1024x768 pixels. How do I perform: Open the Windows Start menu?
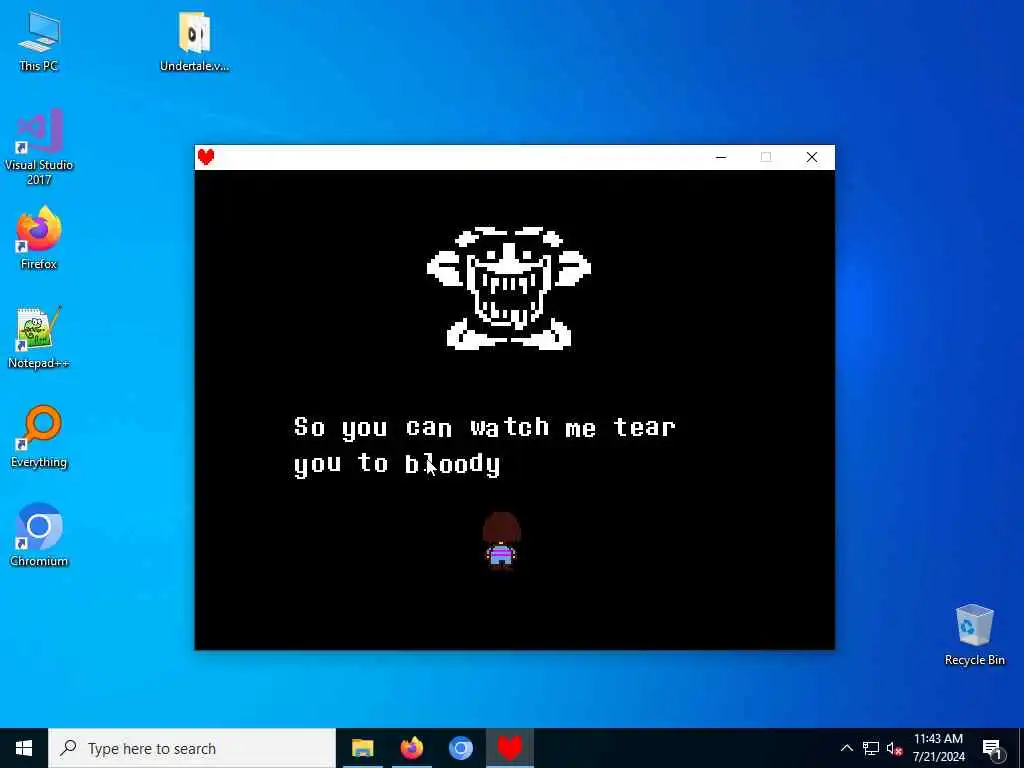[24, 748]
